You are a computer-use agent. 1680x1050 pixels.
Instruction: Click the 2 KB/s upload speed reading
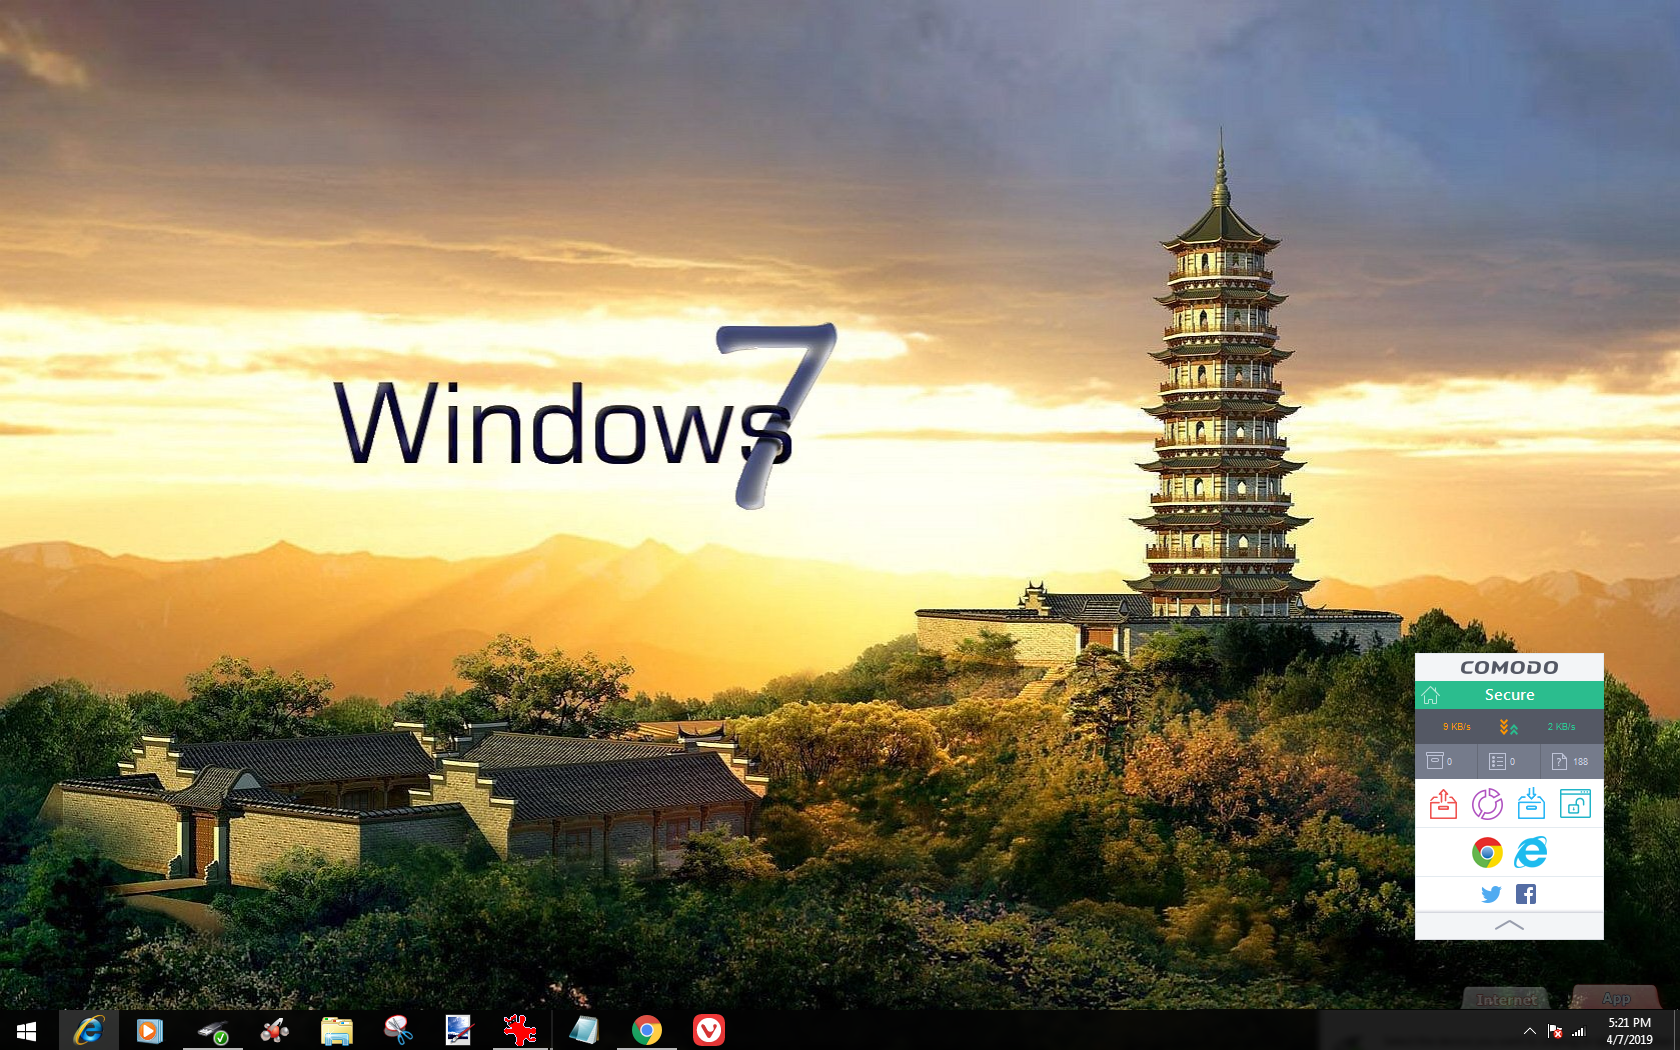1561,727
